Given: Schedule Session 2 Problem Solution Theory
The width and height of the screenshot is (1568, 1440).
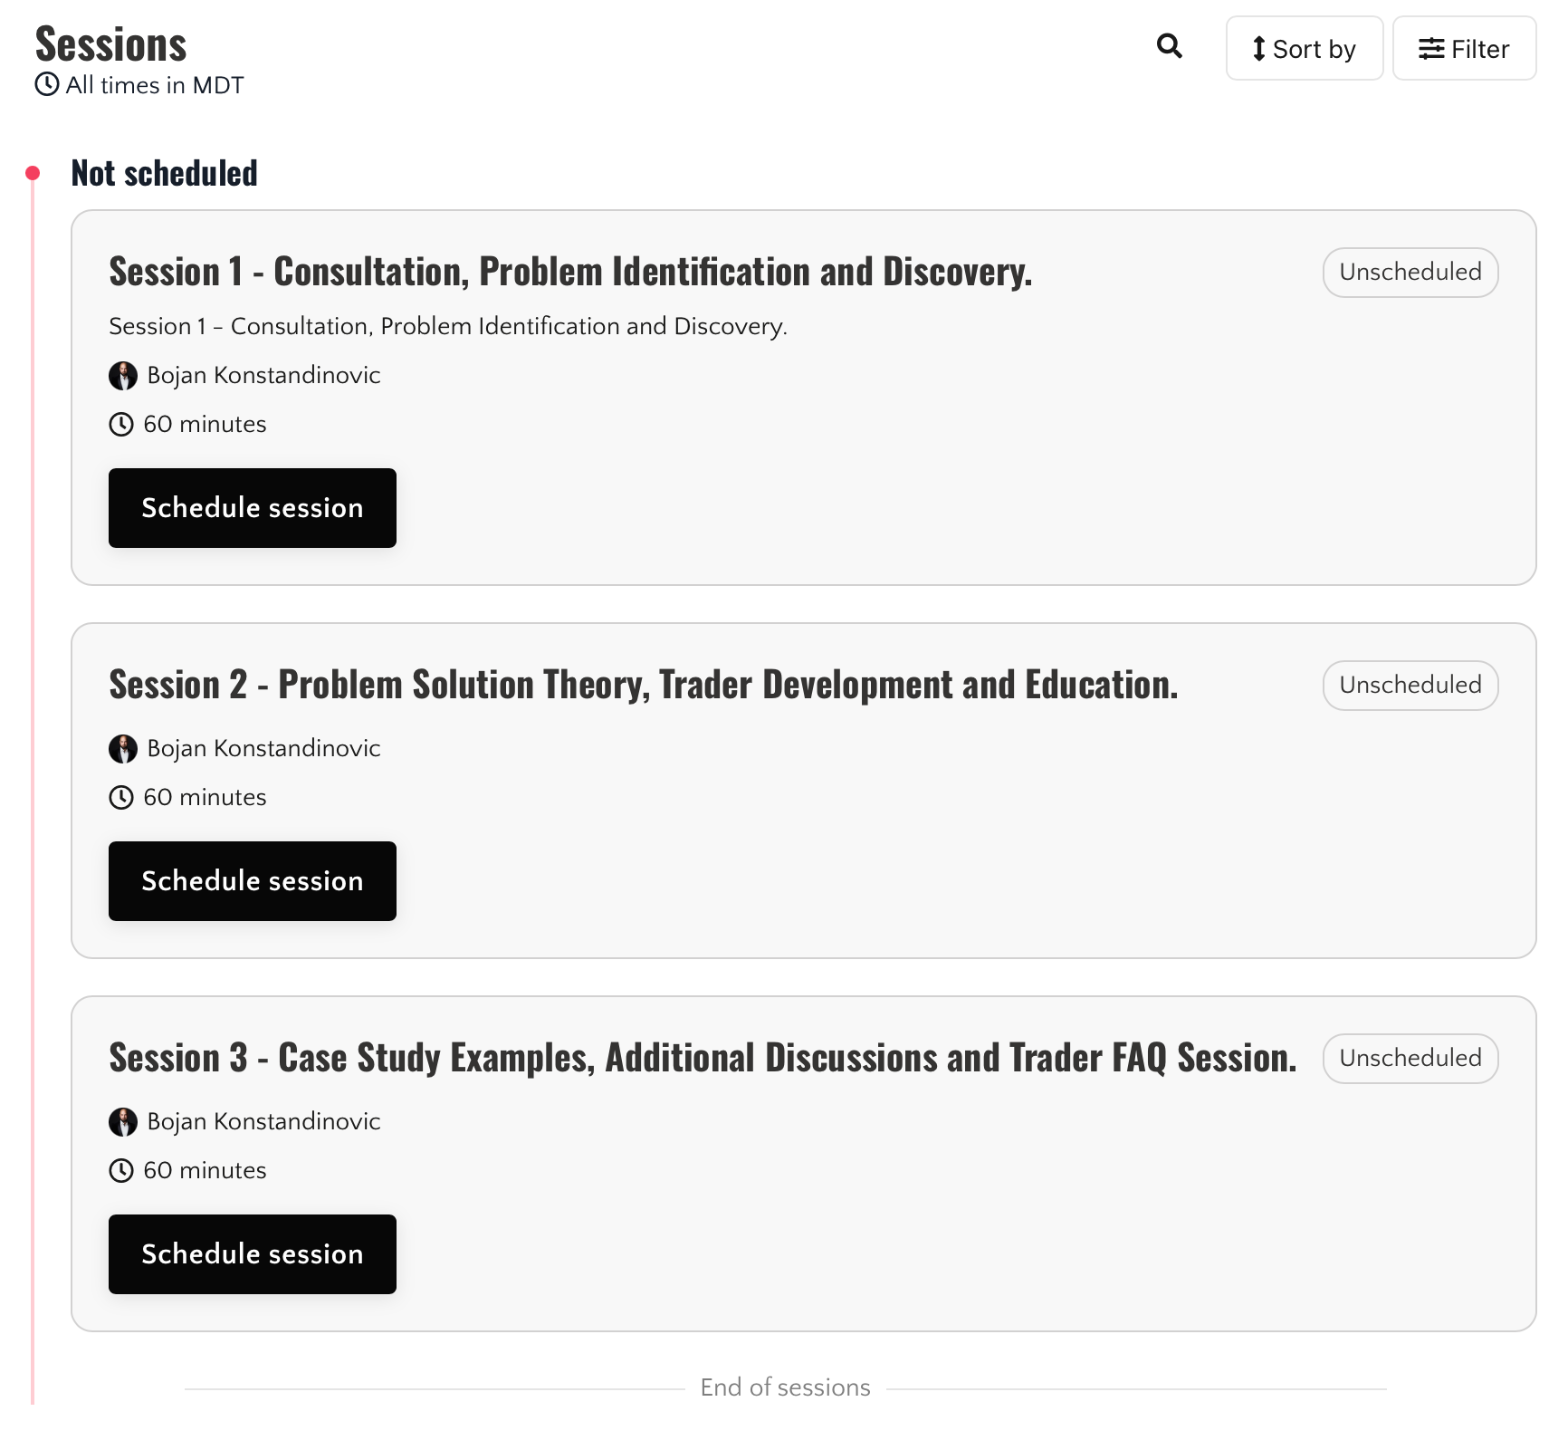Looking at the screenshot, I should 252,881.
